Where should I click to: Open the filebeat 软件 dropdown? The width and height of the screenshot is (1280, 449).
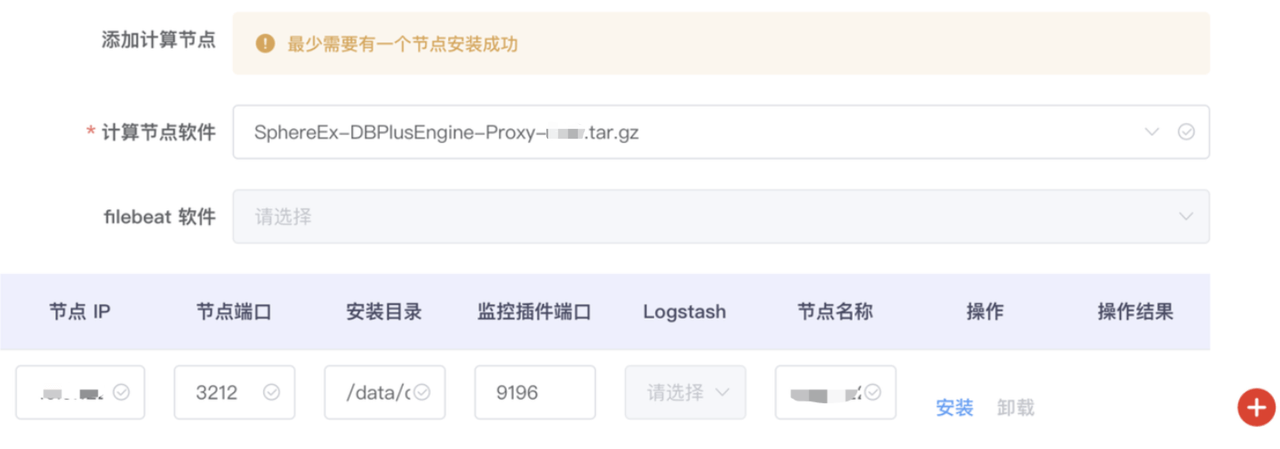click(x=720, y=216)
